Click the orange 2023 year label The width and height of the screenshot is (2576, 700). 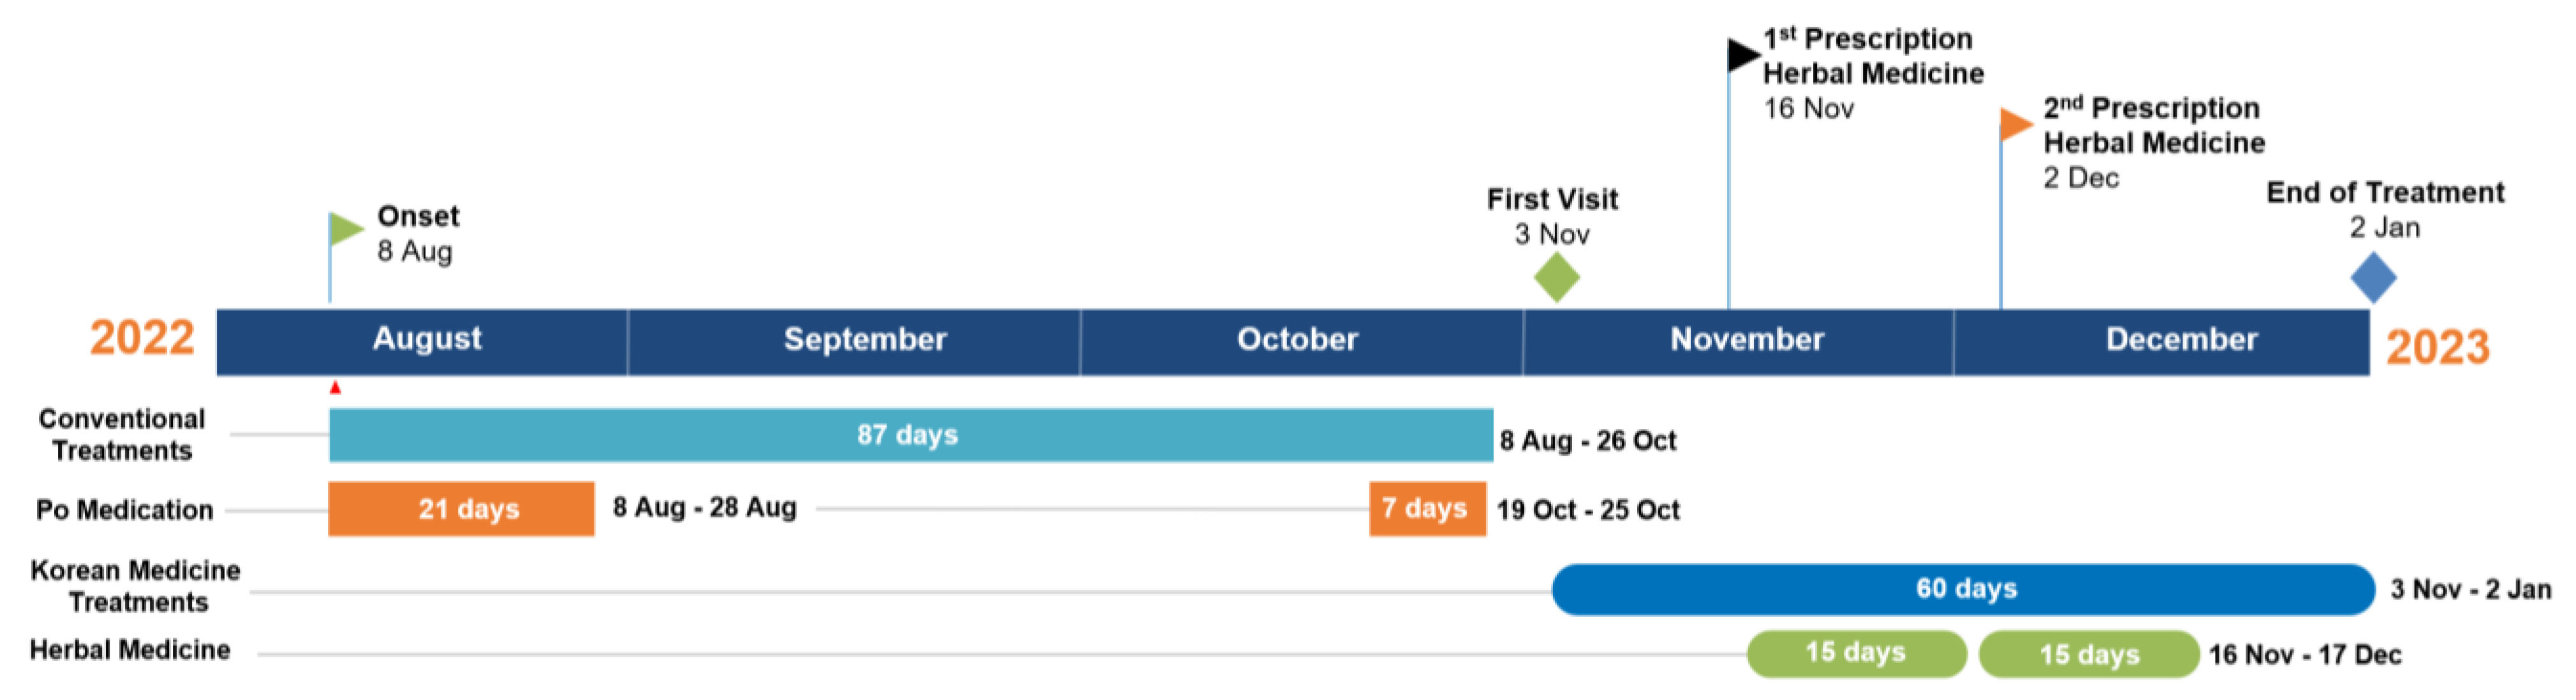[2436, 348]
